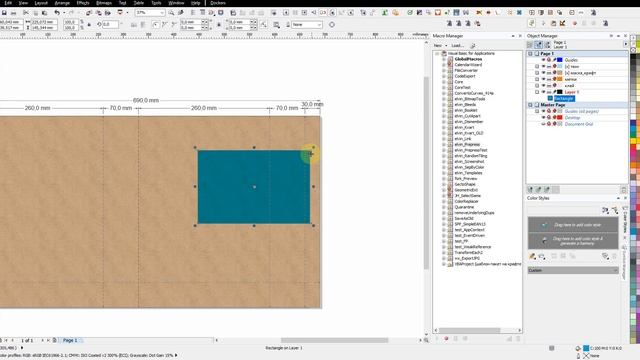The height and width of the screenshot is (360, 640).
Task: Click the Undo arrow icon
Action: pos(57,13)
